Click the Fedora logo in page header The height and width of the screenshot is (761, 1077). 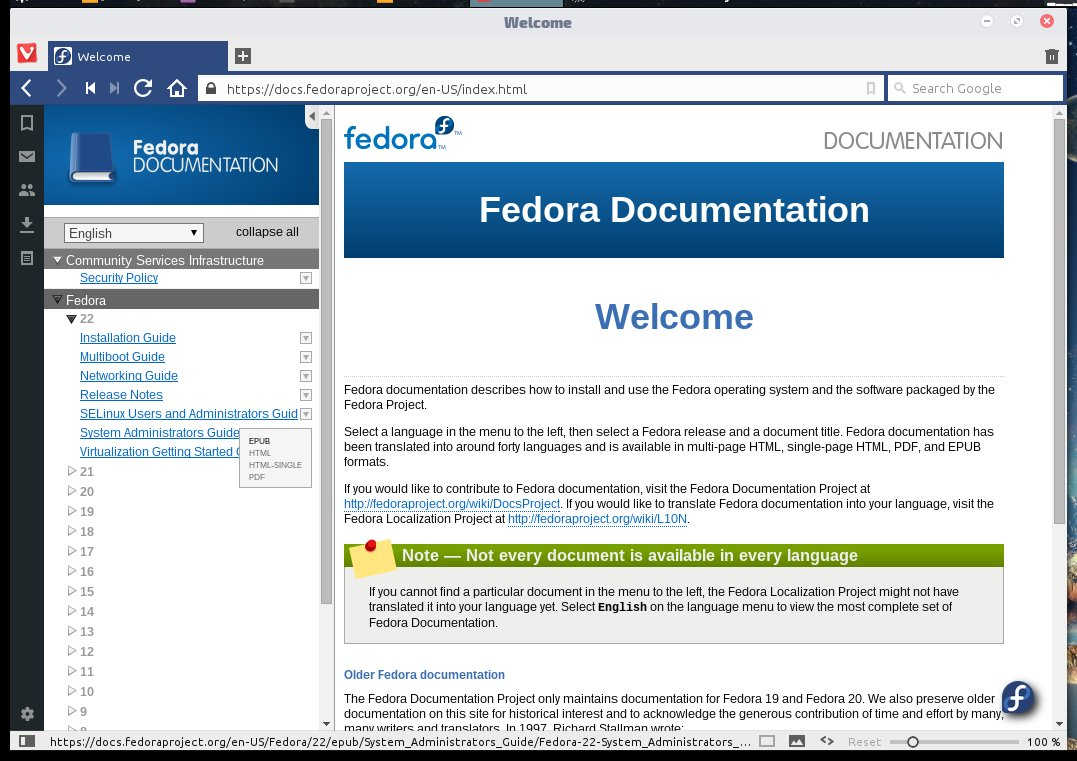(x=403, y=133)
